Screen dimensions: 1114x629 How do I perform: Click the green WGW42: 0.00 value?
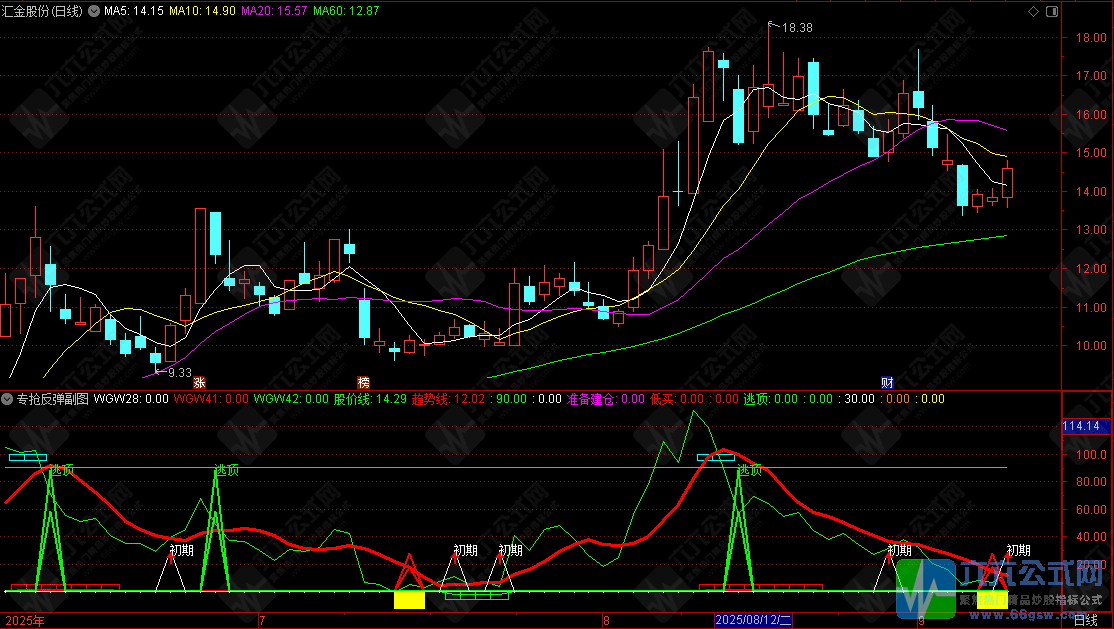pos(291,399)
